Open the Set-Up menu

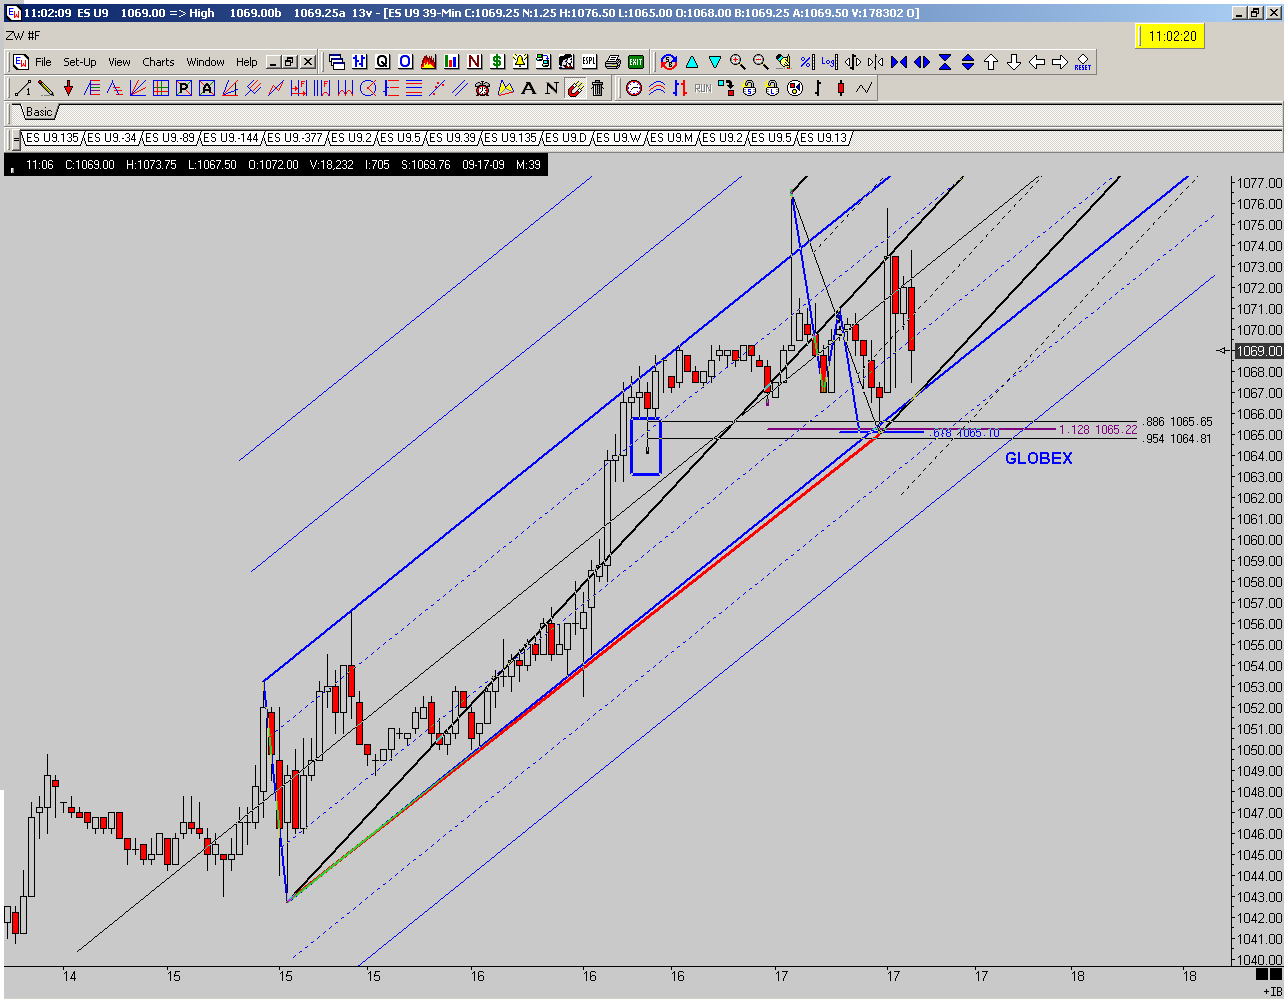tap(80, 62)
